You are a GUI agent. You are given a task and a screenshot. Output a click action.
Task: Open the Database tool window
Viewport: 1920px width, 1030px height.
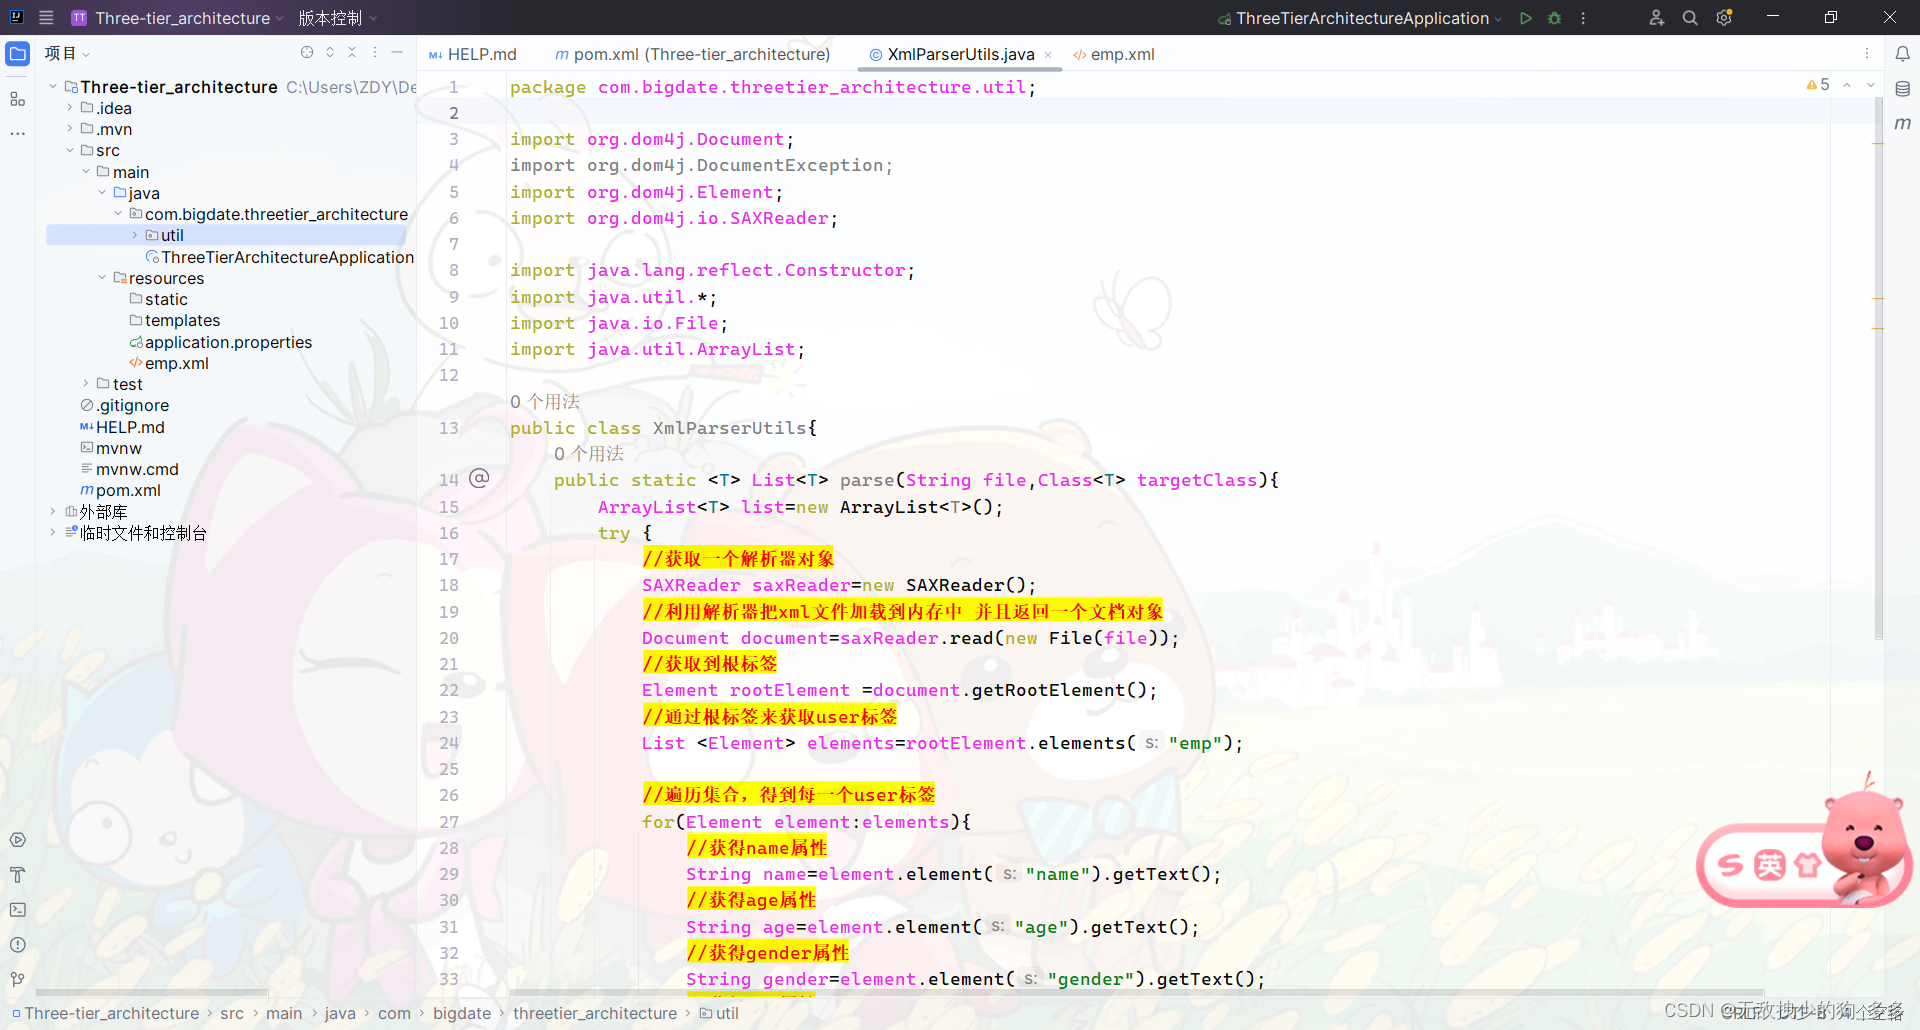(1904, 88)
